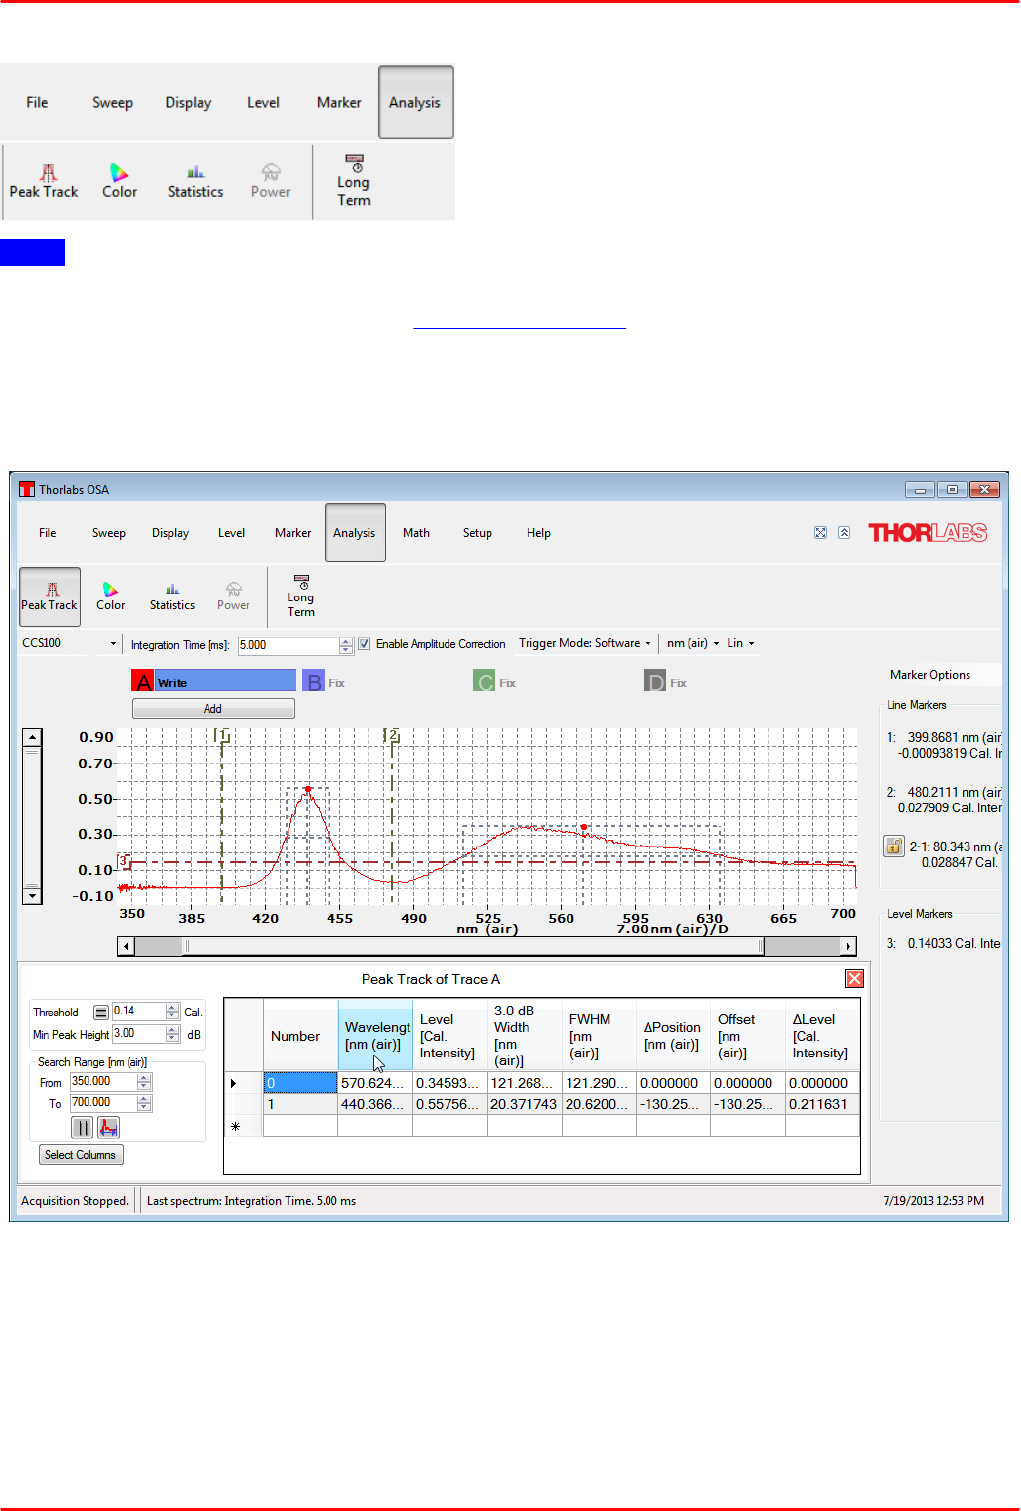Open the Marker menu in the top snippet
Screen dimensions: 1021x1511
(x=339, y=102)
